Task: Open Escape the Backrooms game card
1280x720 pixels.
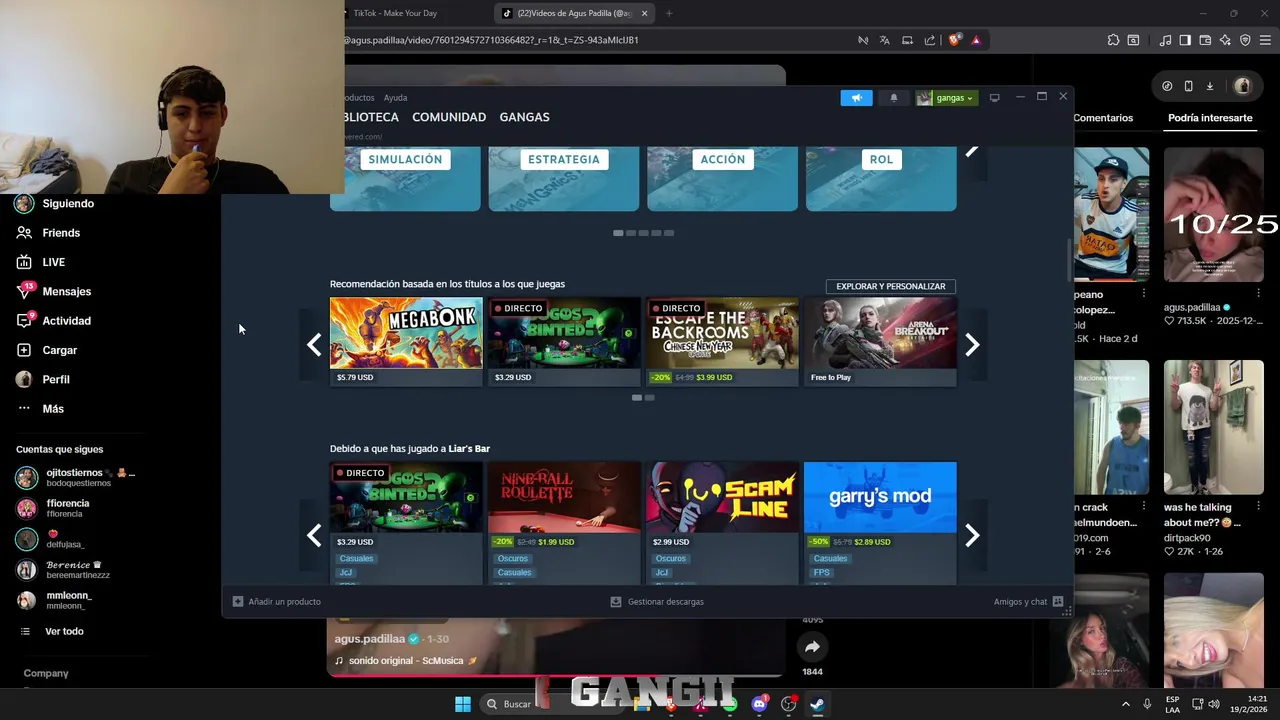Action: [x=723, y=341]
